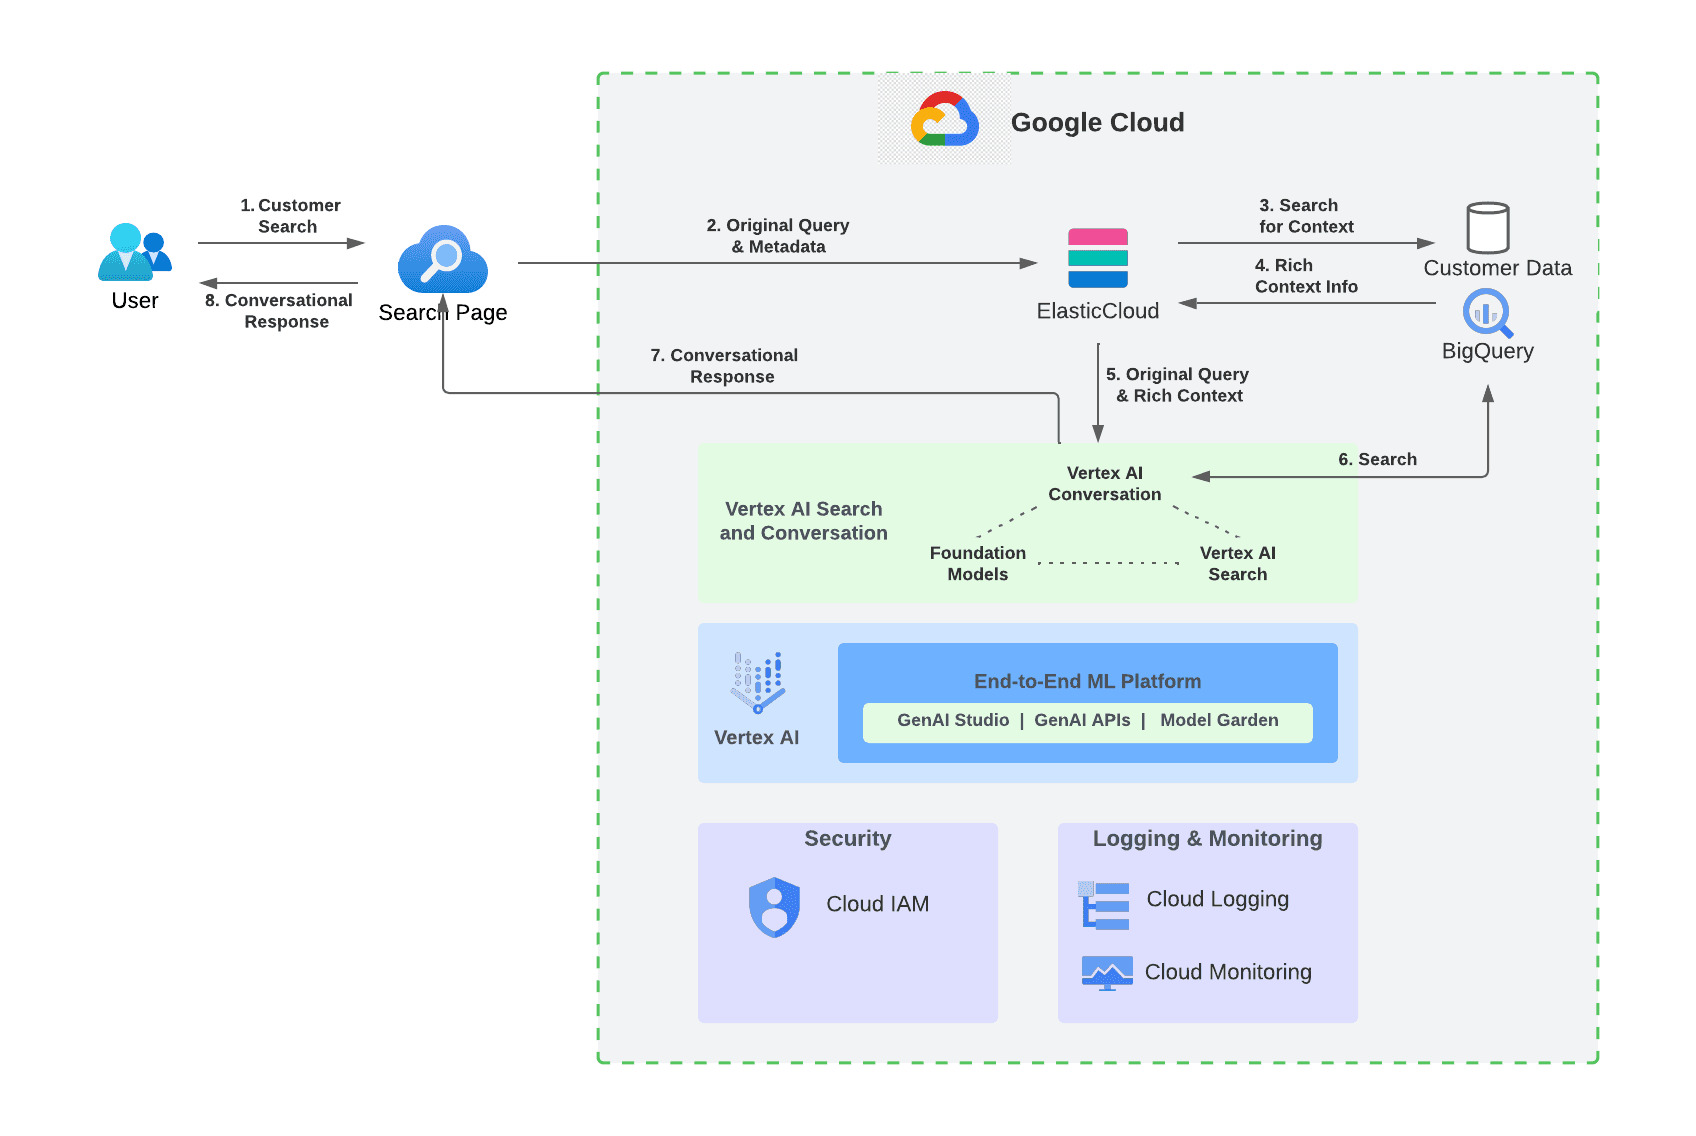Select the End-to-End ML Platform panel

pyautogui.click(x=1087, y=681)
